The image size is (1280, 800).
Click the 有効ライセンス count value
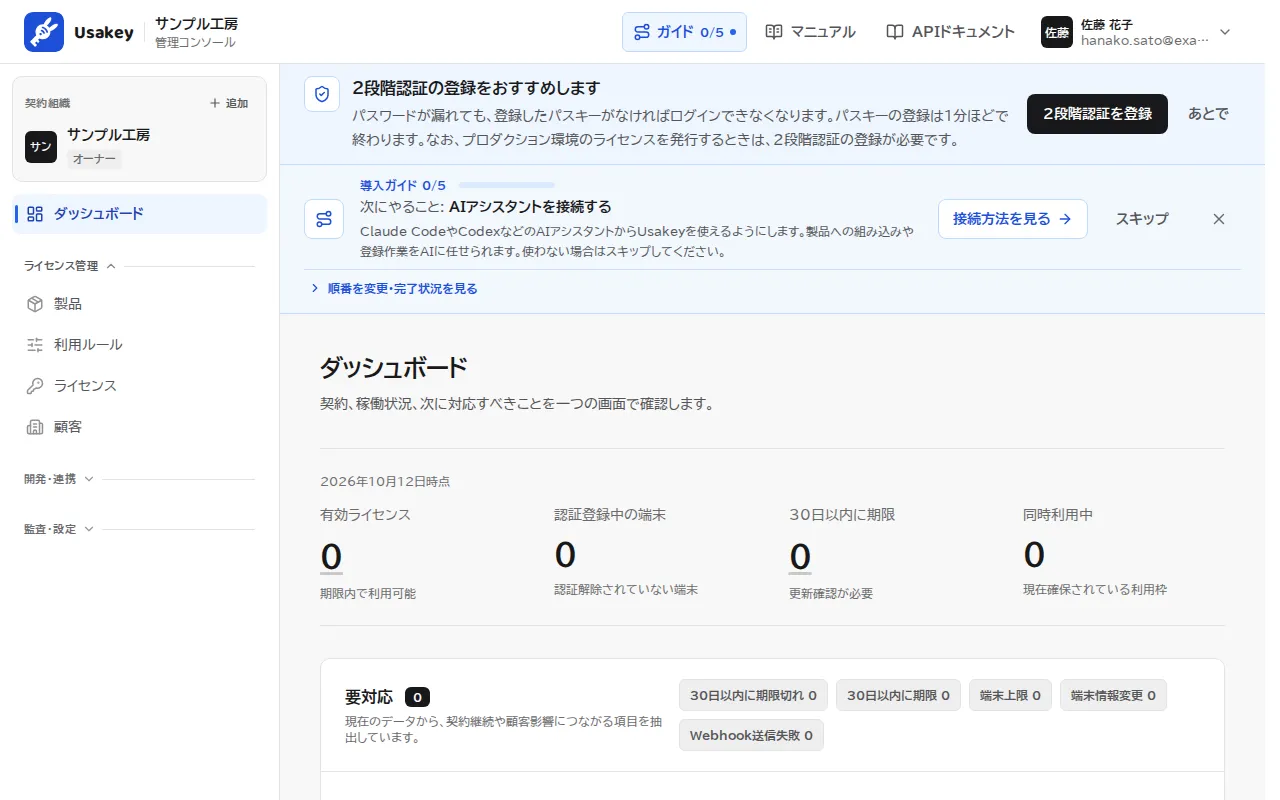(x=331, y=556)
